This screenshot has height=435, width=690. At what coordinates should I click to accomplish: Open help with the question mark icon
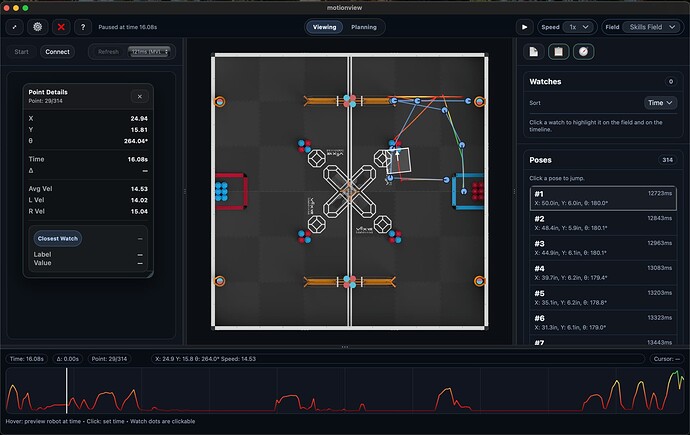pos(83,27)
